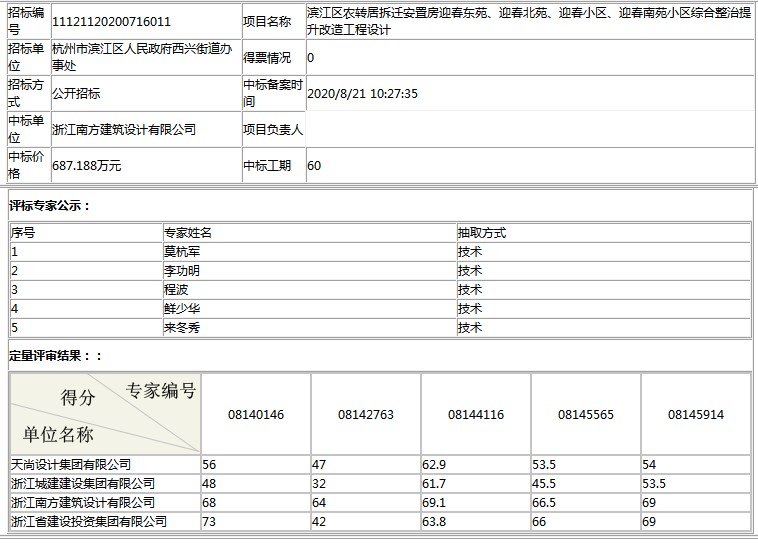Screen dimensions: 758x545
Task: Select the 定量评审结果 heading
Action: coord(56,356)
